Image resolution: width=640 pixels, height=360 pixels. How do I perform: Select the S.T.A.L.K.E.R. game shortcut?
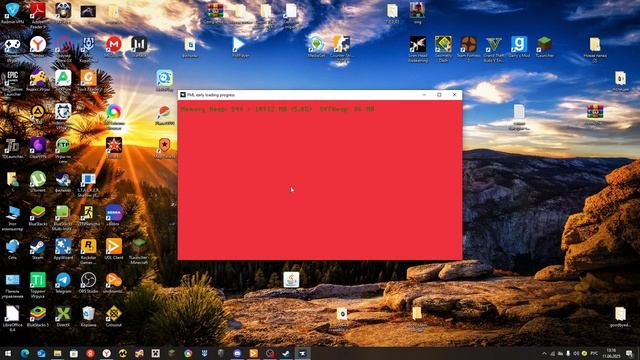tap(88, 184)
